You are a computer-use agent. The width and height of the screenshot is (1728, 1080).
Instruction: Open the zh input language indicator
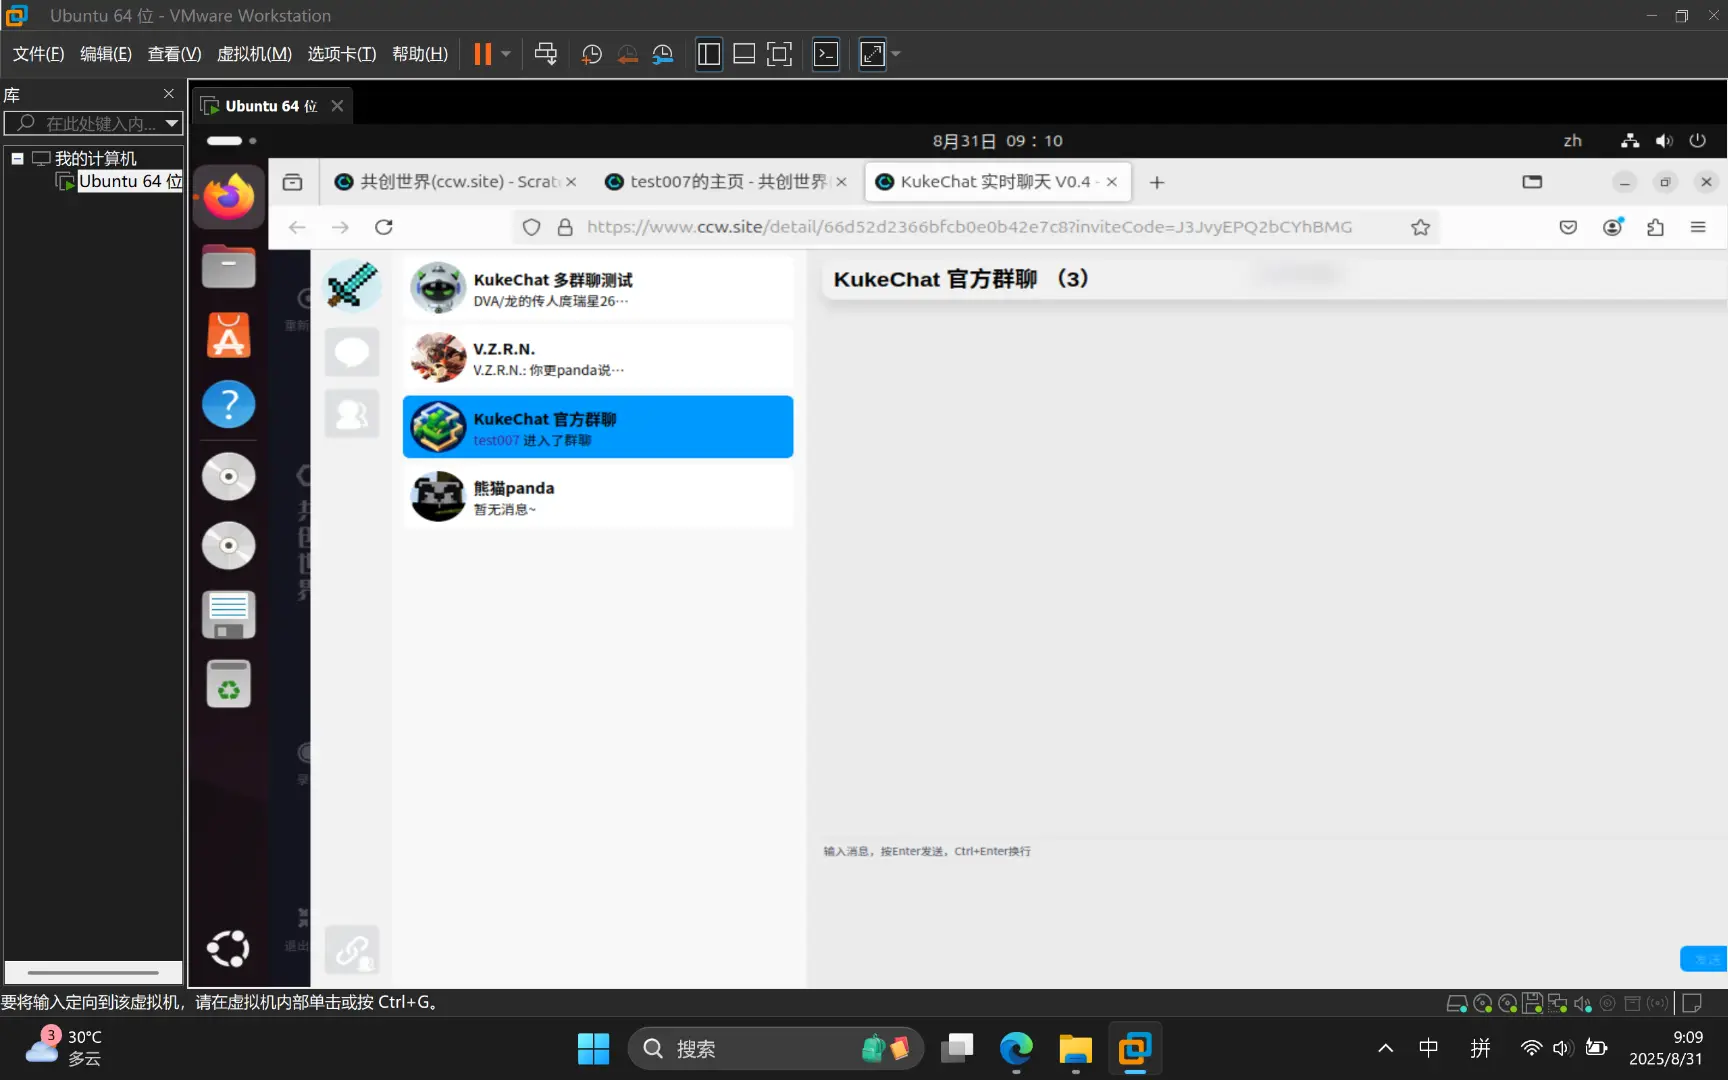tap(1573, 141)
